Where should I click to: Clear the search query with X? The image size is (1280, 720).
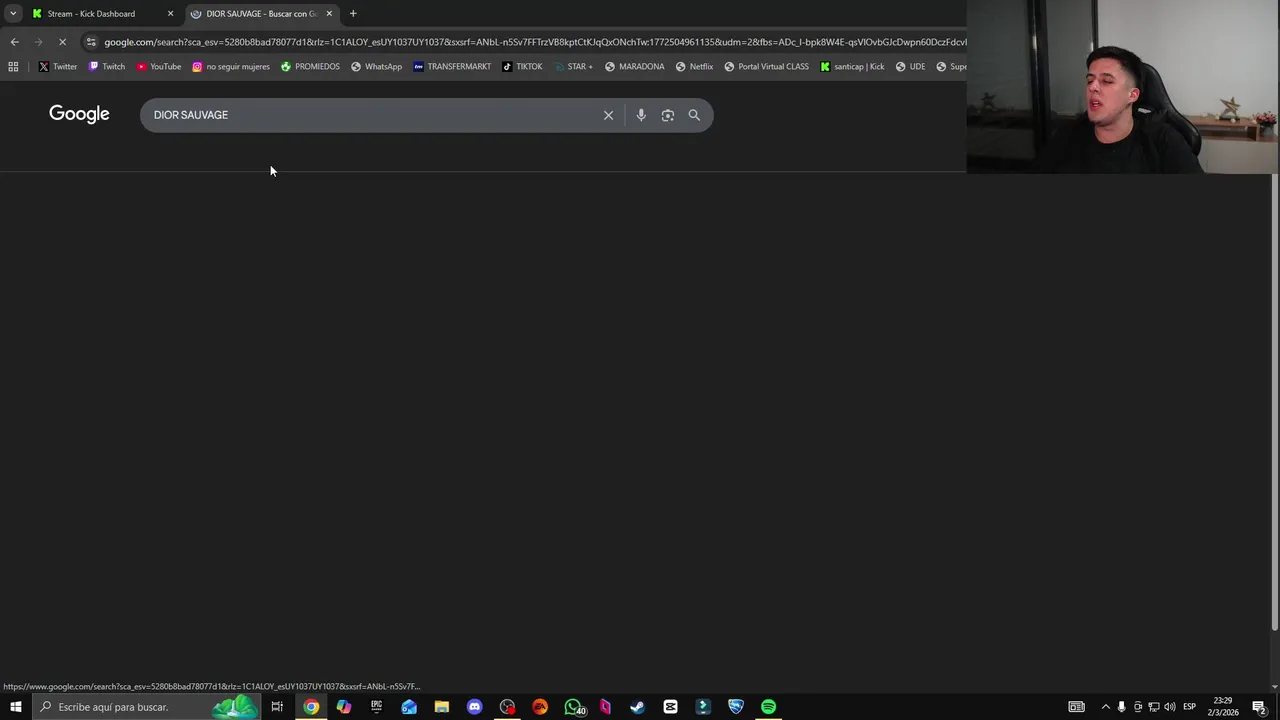[608, 115]
